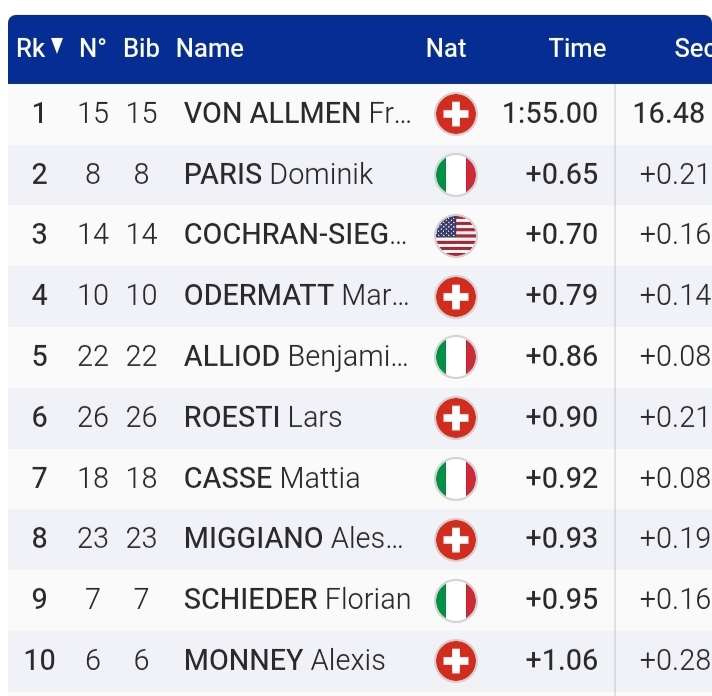Click Italian flag beside ALLIOD Benjamin
This screenshot has height=696, width=712.
(x=456, y=357)
